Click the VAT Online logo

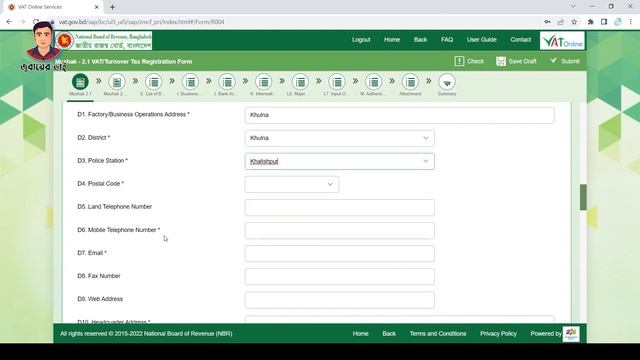562,41
